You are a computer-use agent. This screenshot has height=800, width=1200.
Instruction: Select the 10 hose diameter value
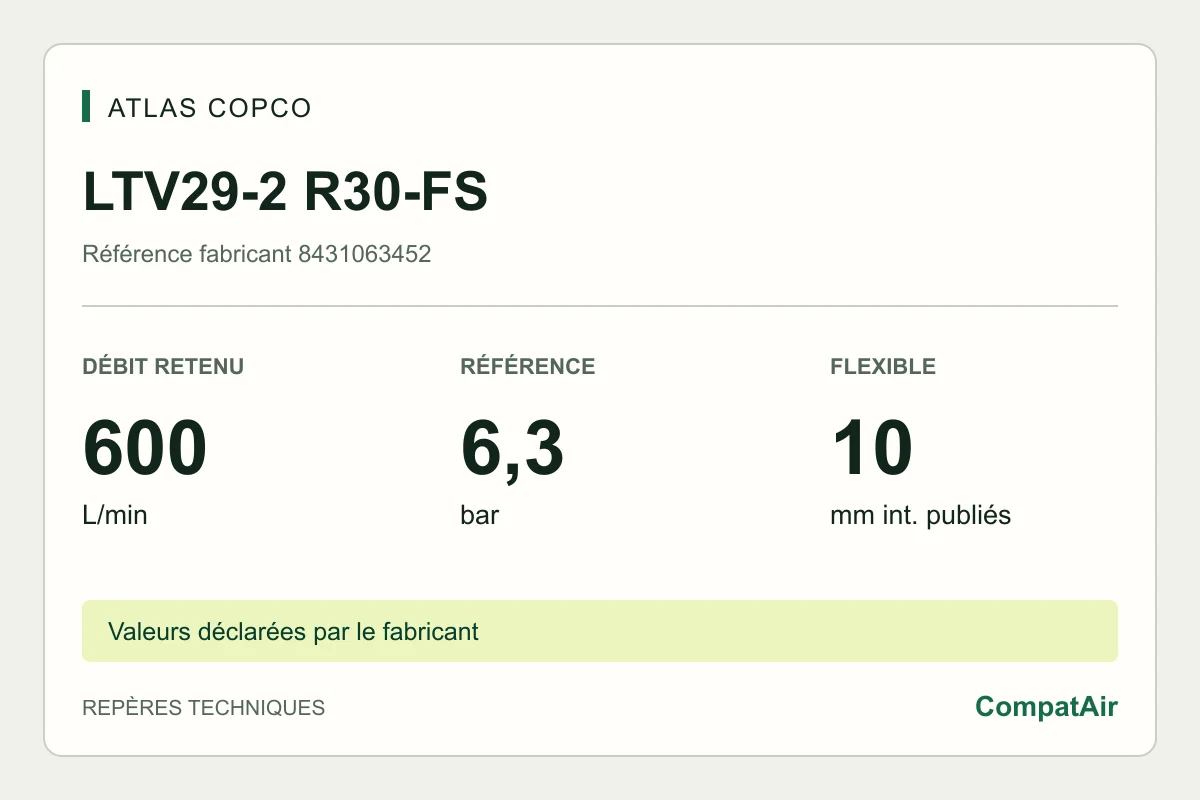[x=871, y=449]
